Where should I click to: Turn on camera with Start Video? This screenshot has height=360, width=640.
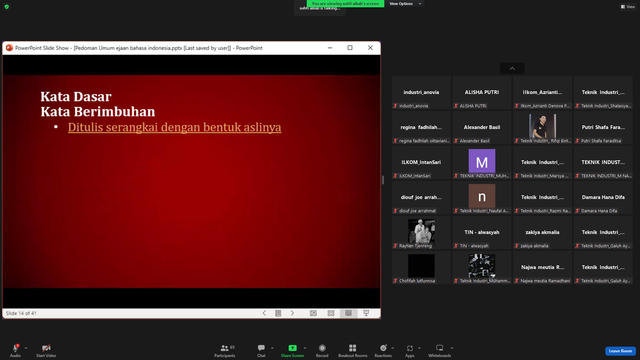click(46, 350)
